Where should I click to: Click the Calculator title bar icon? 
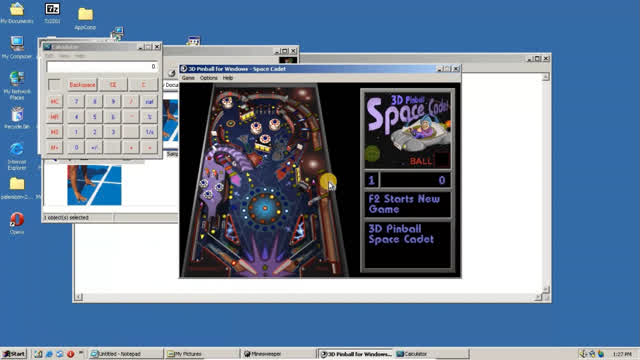pos(47,47)
